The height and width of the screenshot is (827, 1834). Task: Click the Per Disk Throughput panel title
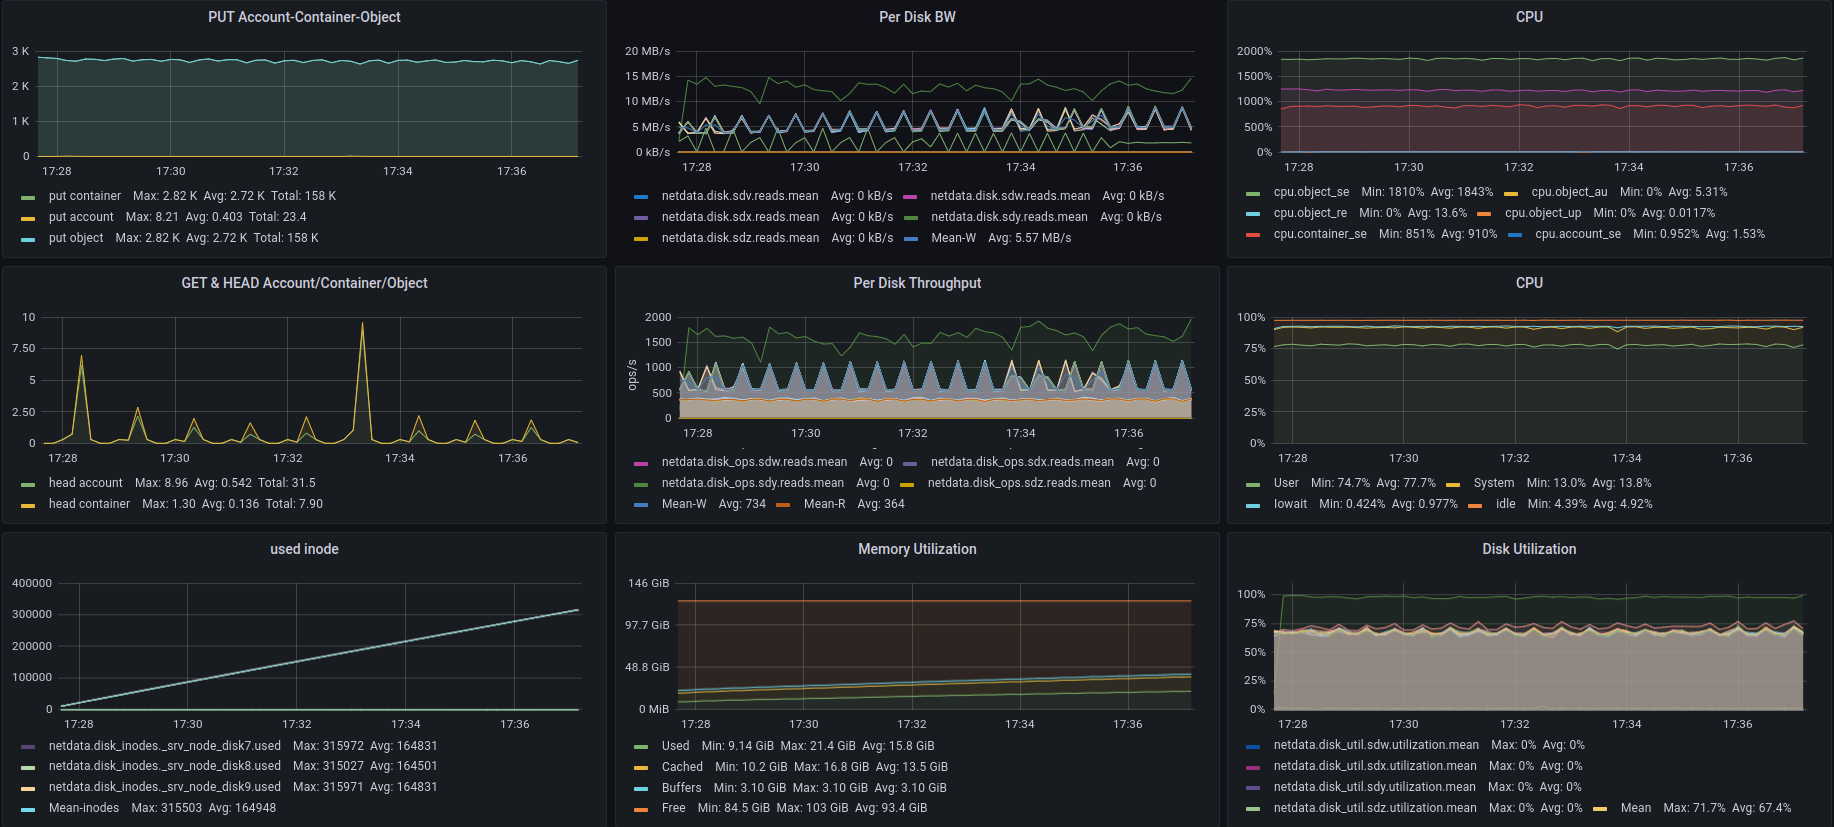(916, 283)
